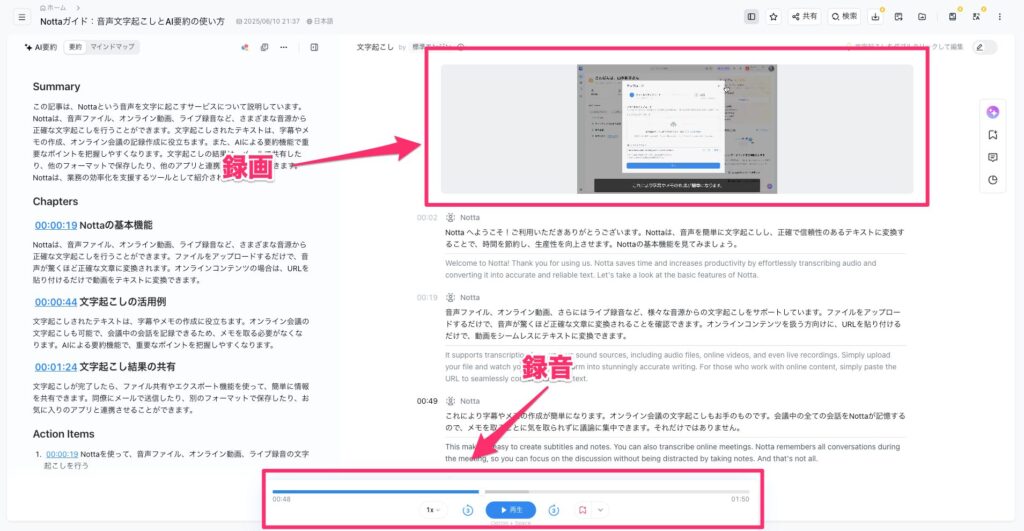The width and height of the screenshot is (1024, 531).
Task: Open the 1x playback speed dropdown
Action: tap(433, 510)
